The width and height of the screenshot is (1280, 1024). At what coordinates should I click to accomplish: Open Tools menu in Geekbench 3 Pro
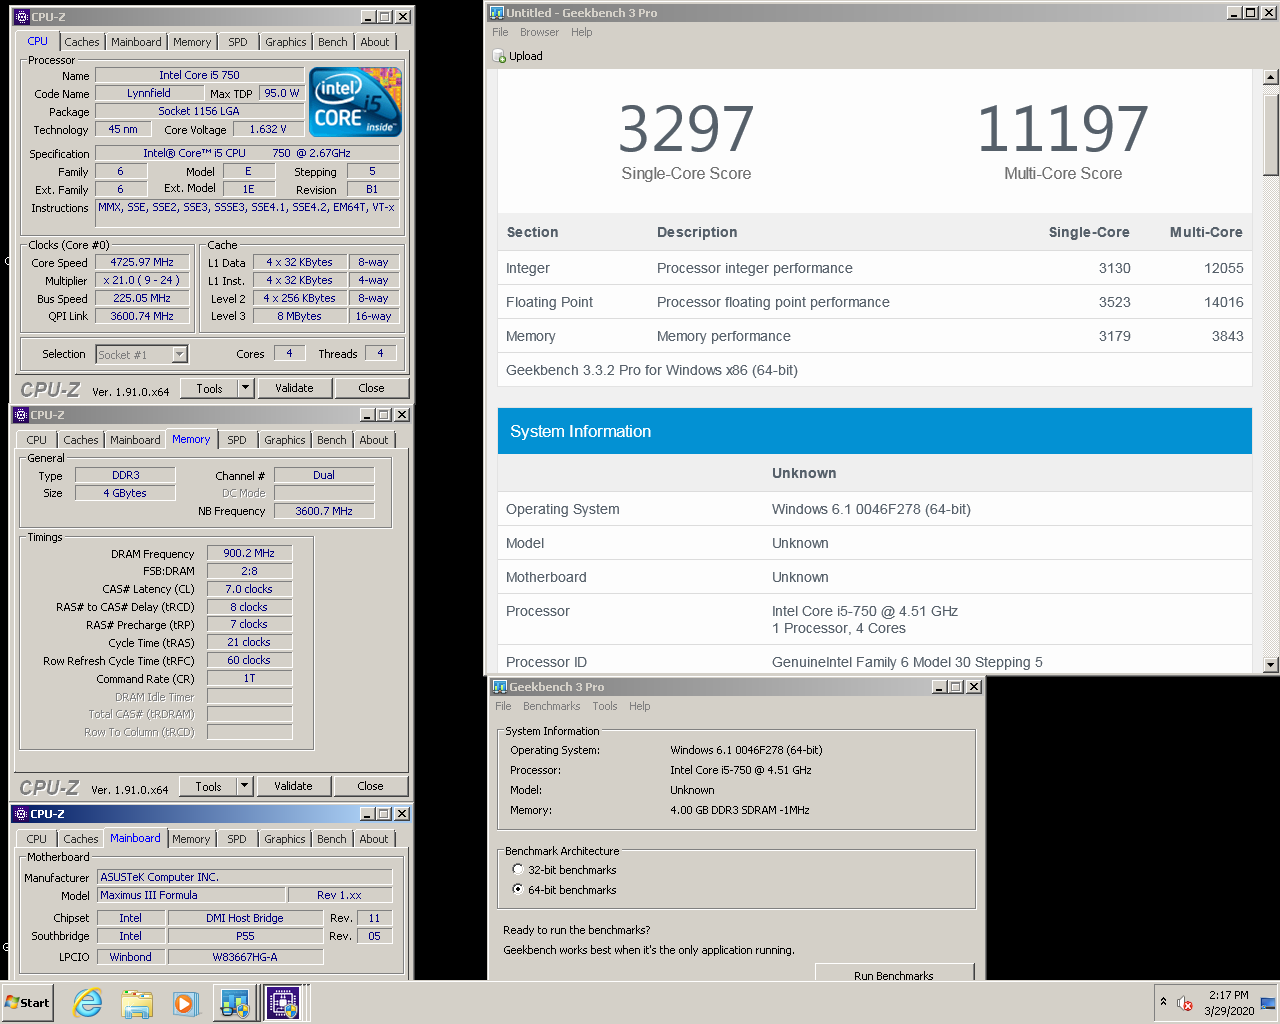pyautogui.click(x=605, y=706)
